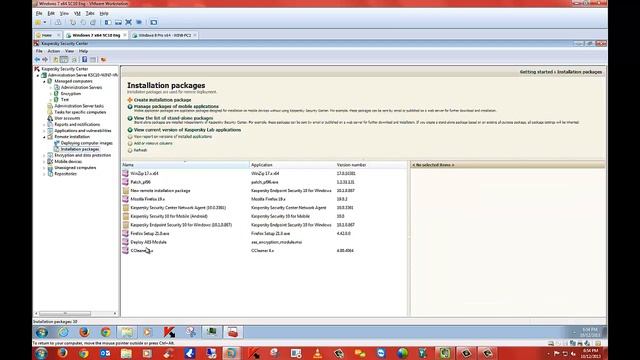640x360 pixels.
Task: Collapse Remote installation tree node
Action: (44, 137)
